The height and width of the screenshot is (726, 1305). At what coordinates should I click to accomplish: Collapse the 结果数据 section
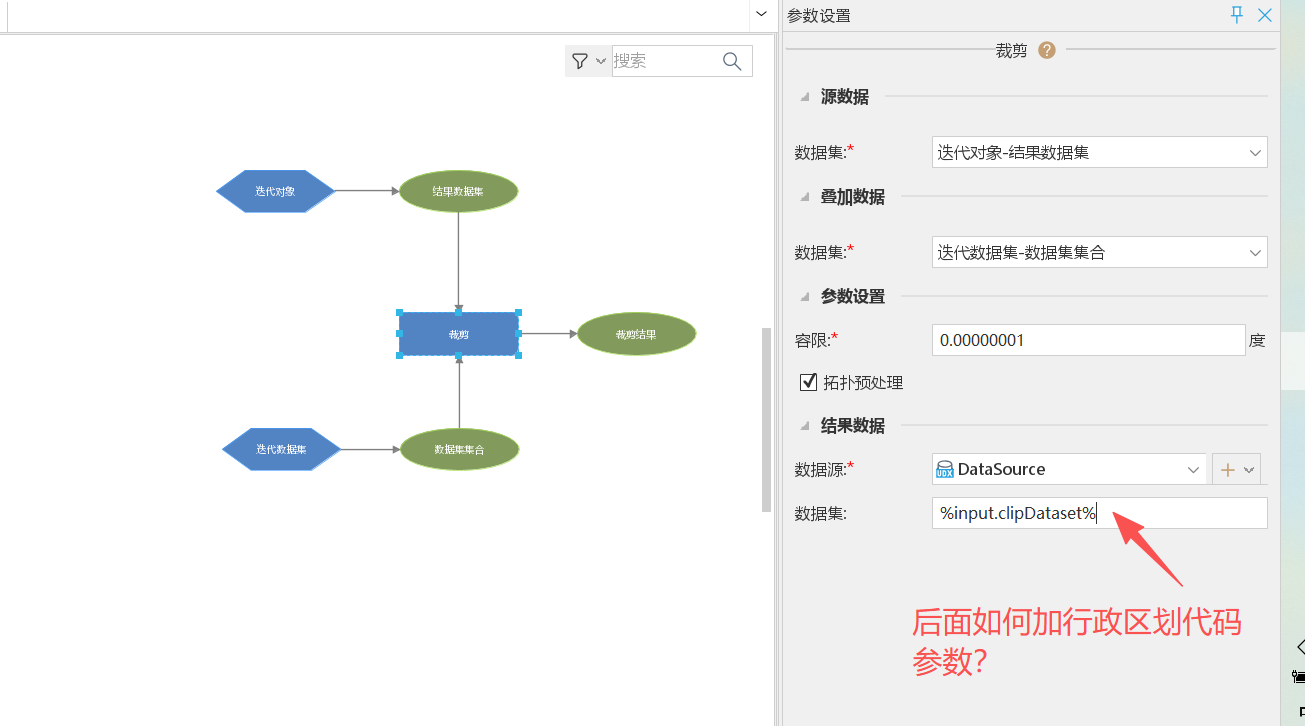click(805, 426)
